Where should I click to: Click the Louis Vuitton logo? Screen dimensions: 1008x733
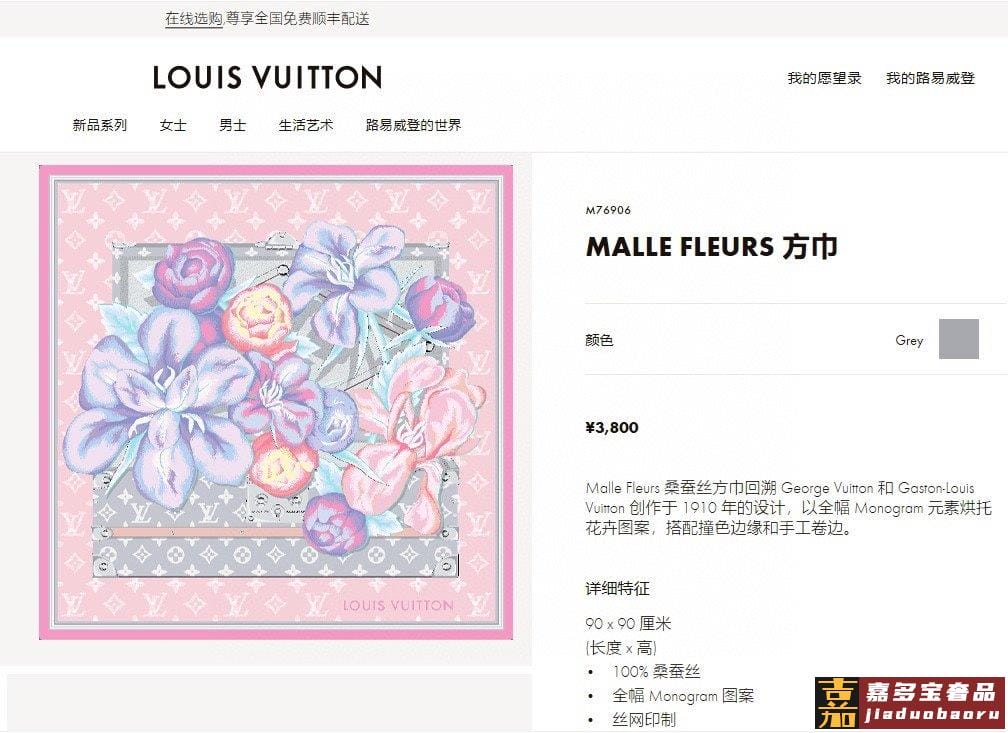click(x=267, y=77)
